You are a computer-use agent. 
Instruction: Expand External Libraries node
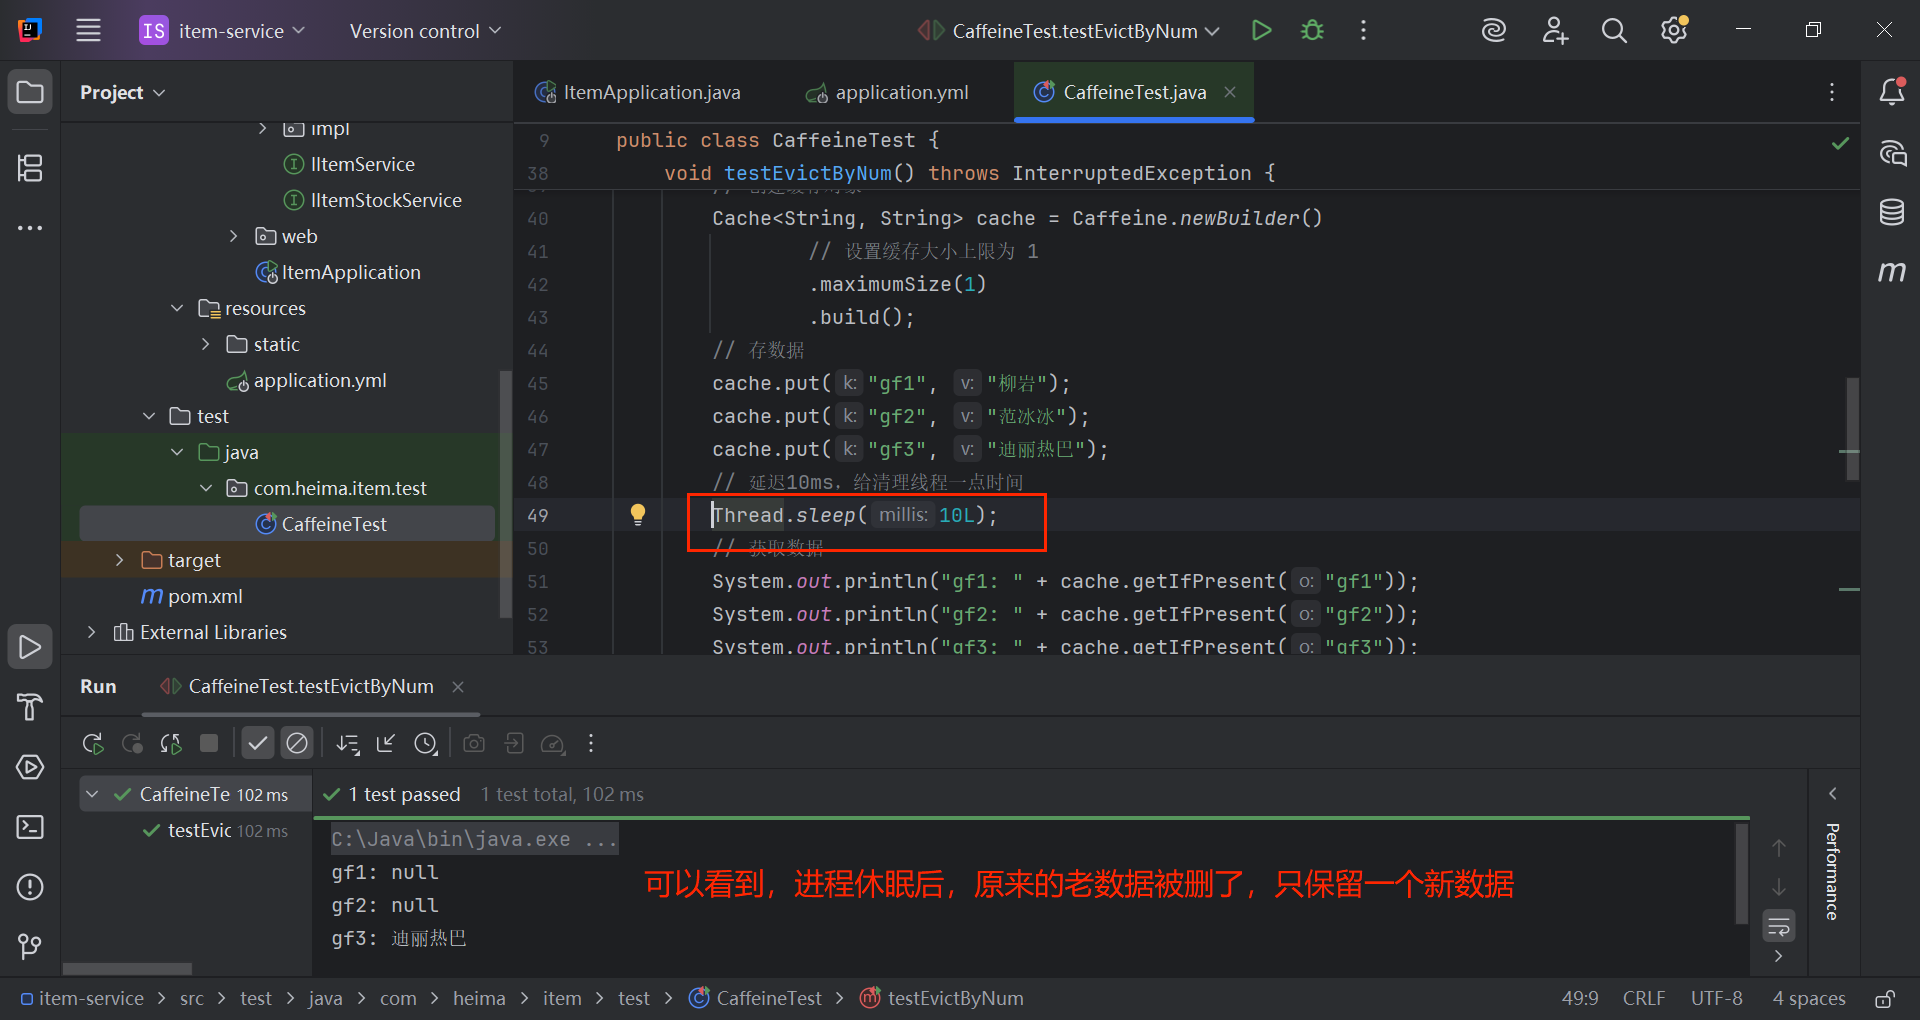pos(92,632)
